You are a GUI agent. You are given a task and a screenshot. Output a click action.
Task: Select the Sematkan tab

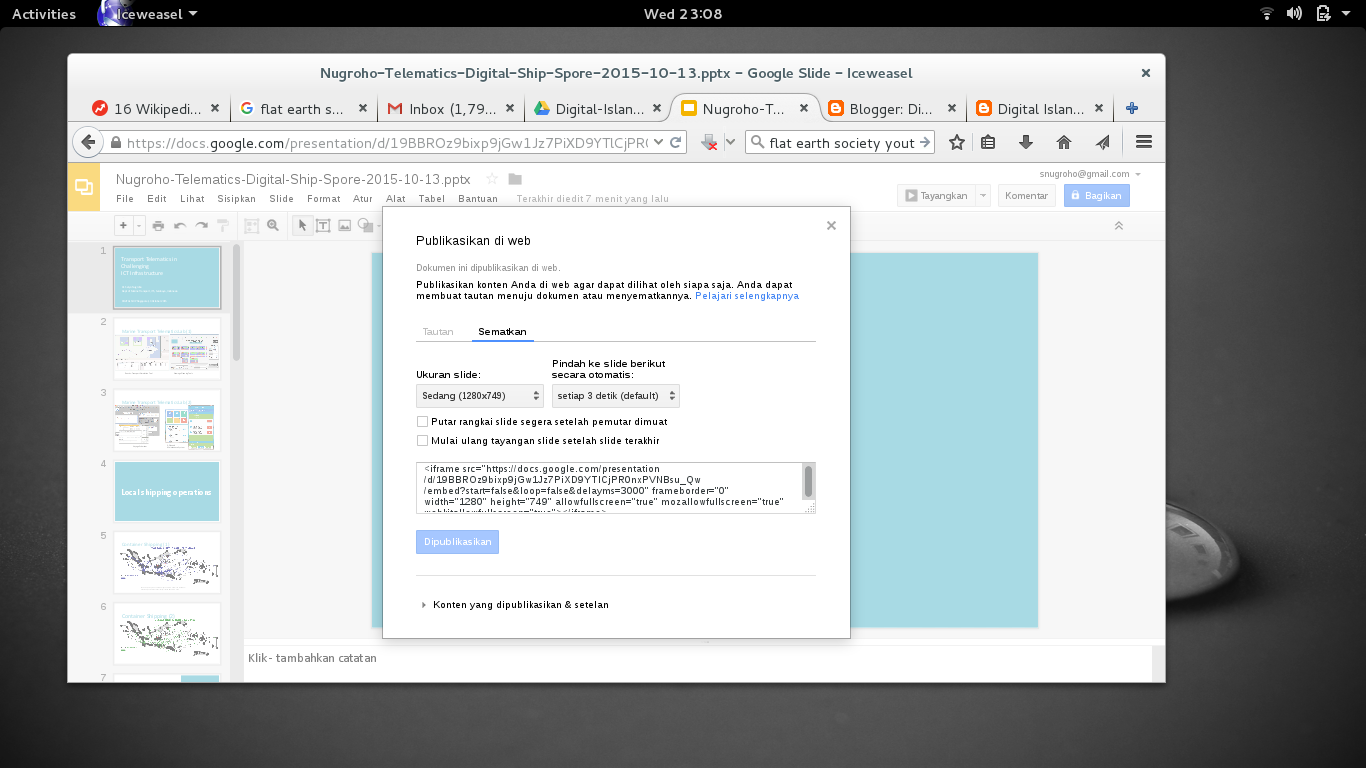point(502,332)
